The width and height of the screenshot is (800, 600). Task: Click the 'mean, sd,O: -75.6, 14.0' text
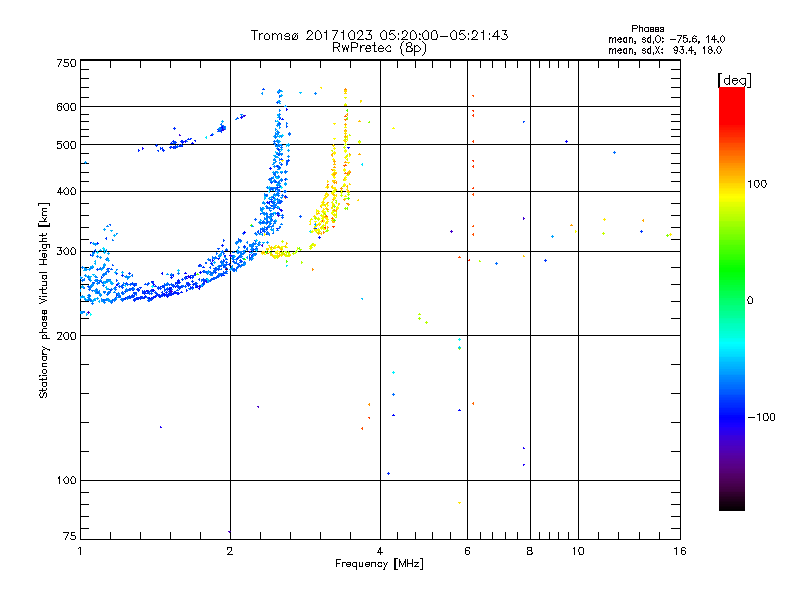tap(666, 39)
